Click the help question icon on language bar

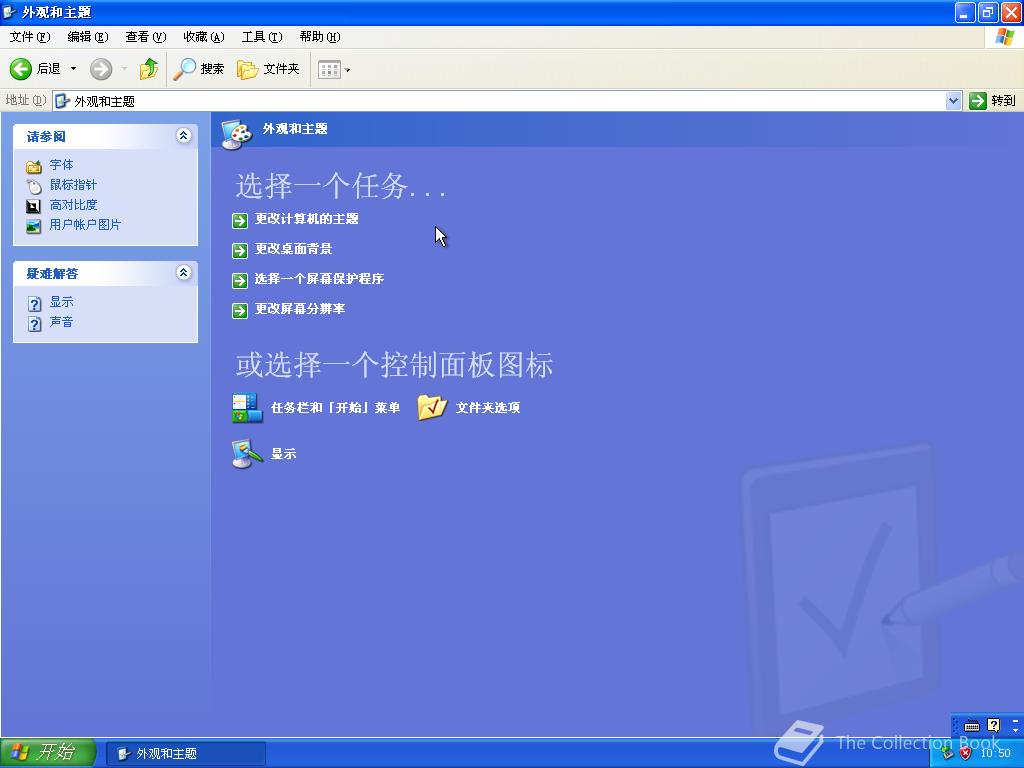[994, 725]
